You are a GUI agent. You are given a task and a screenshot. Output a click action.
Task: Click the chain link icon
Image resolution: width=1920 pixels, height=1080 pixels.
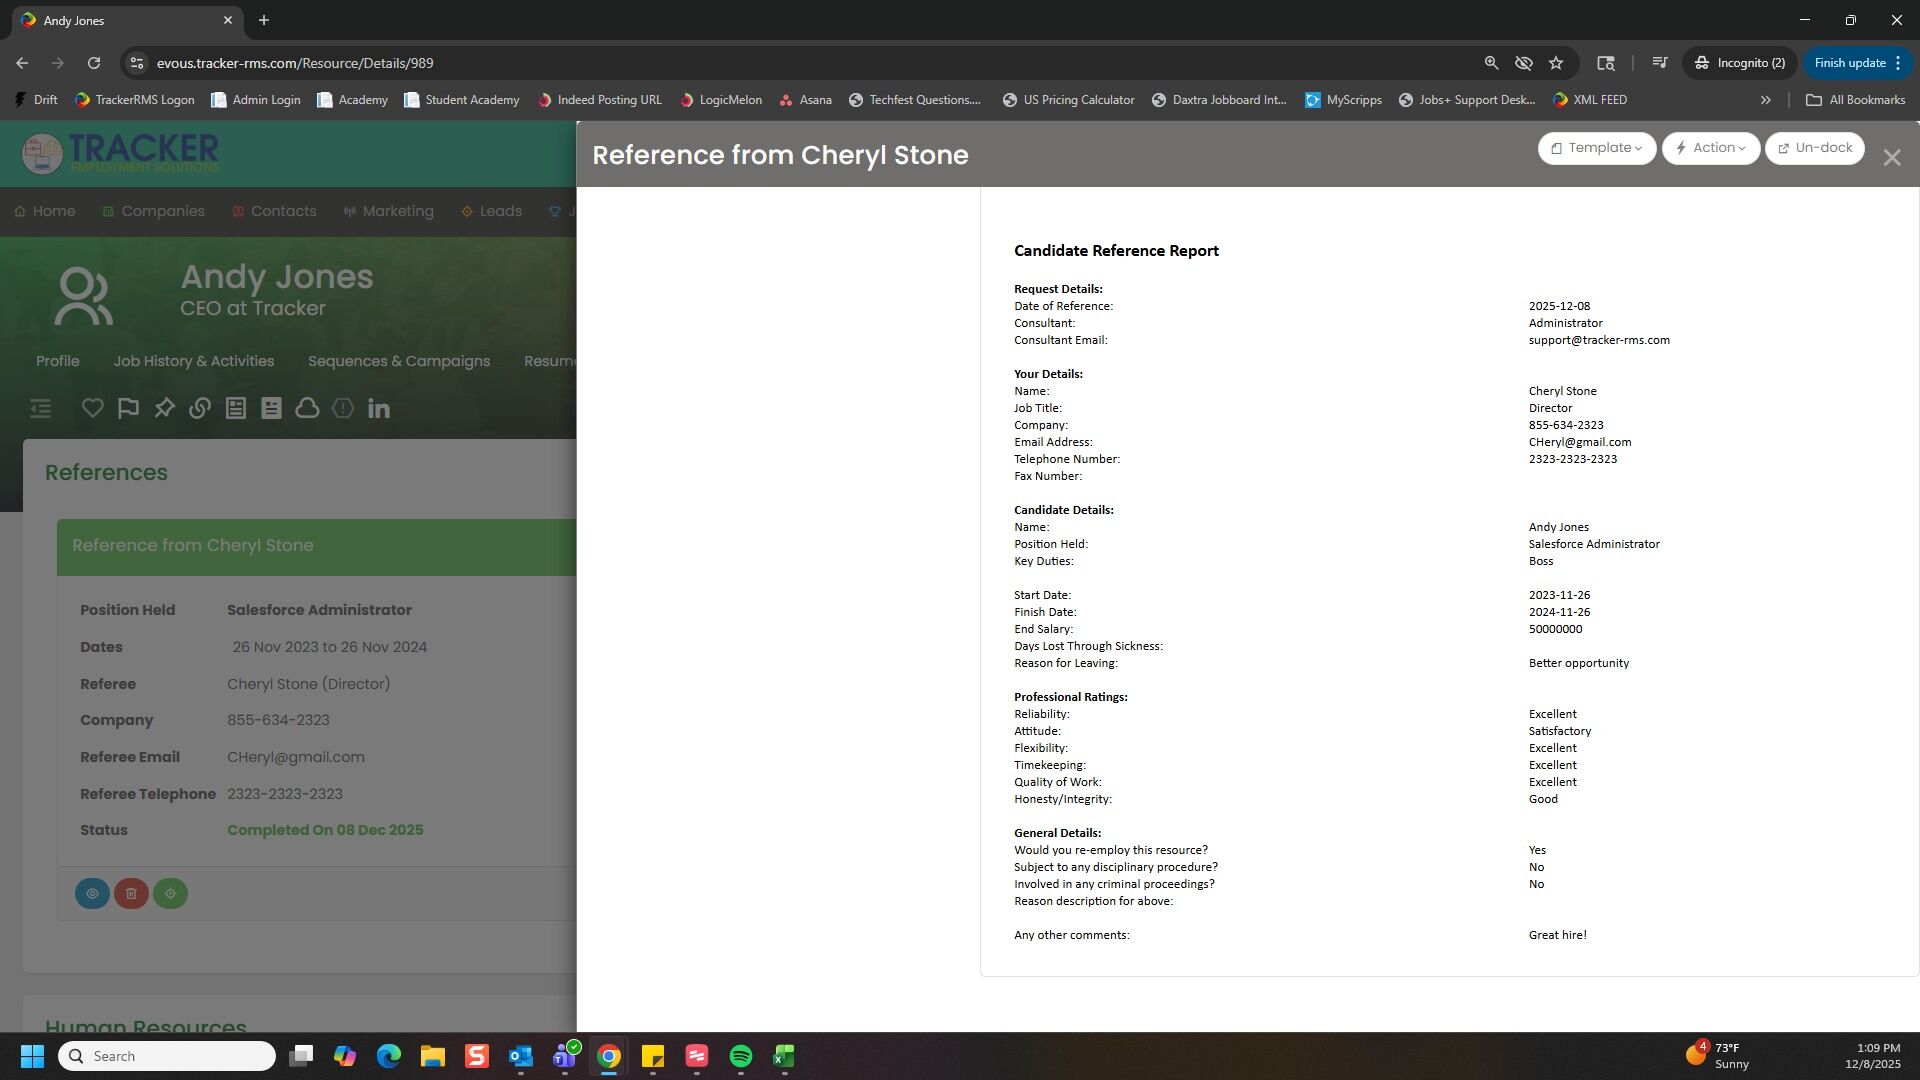[200, 408]
